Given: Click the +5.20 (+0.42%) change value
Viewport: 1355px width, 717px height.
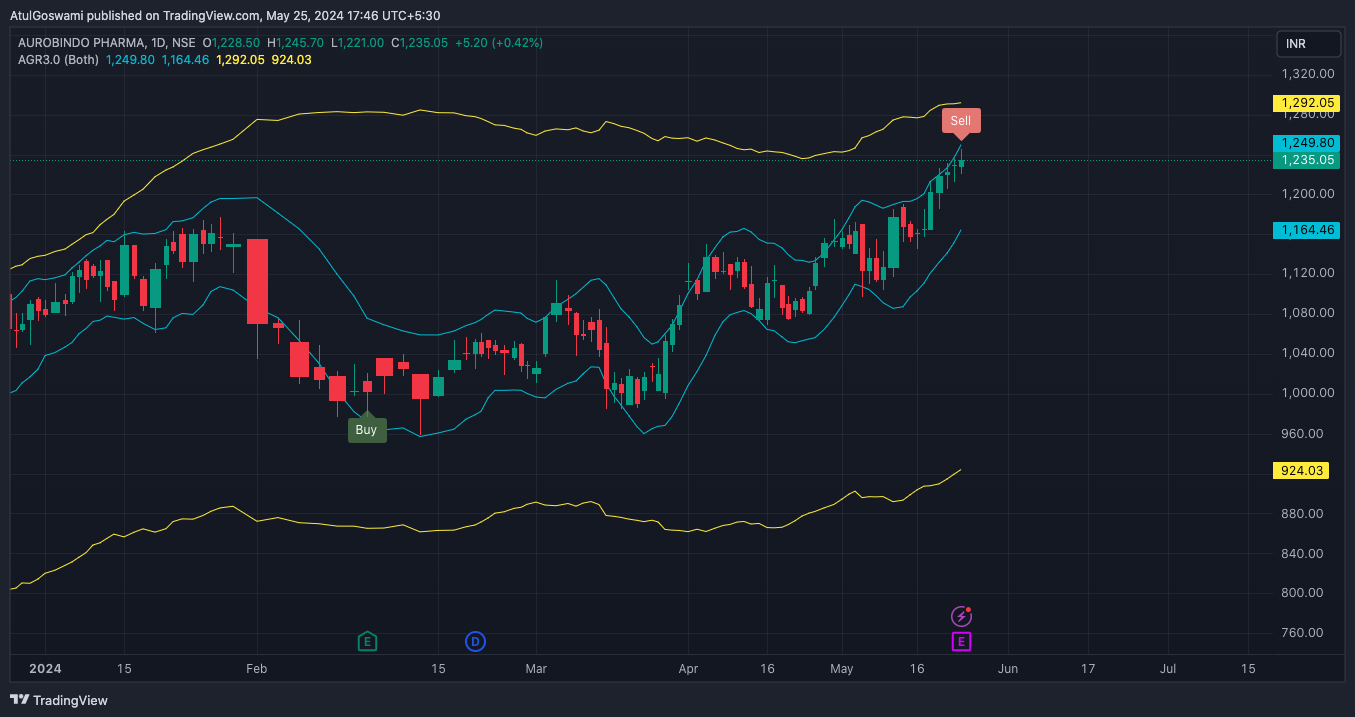Looking at the screenshot, I should [x=498, y=43].
